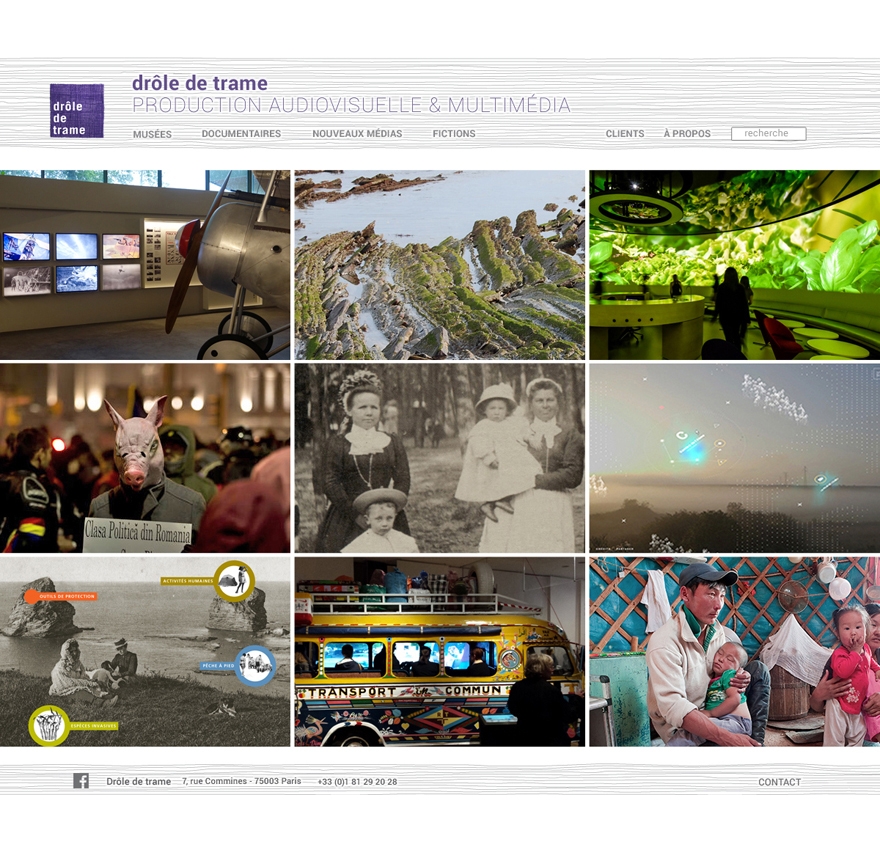Open the Musées menu item
The image size is (880, 852).
pyautogui.click(x=152, y=134)
